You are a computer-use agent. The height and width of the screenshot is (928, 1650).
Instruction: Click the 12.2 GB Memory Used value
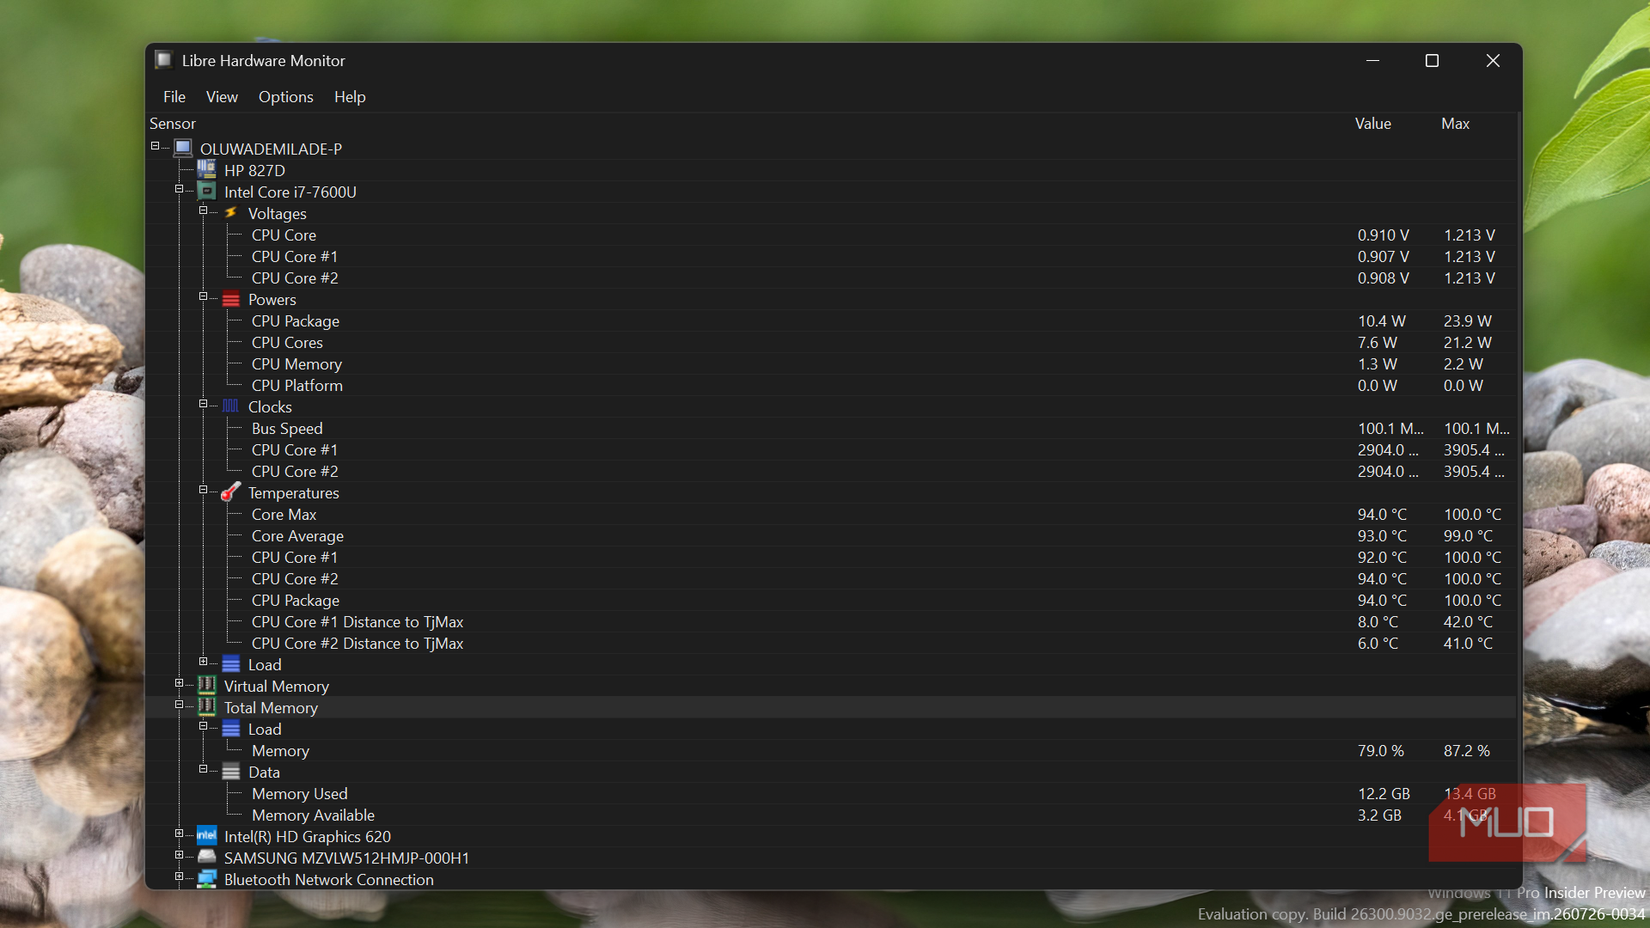point(1384,794)
